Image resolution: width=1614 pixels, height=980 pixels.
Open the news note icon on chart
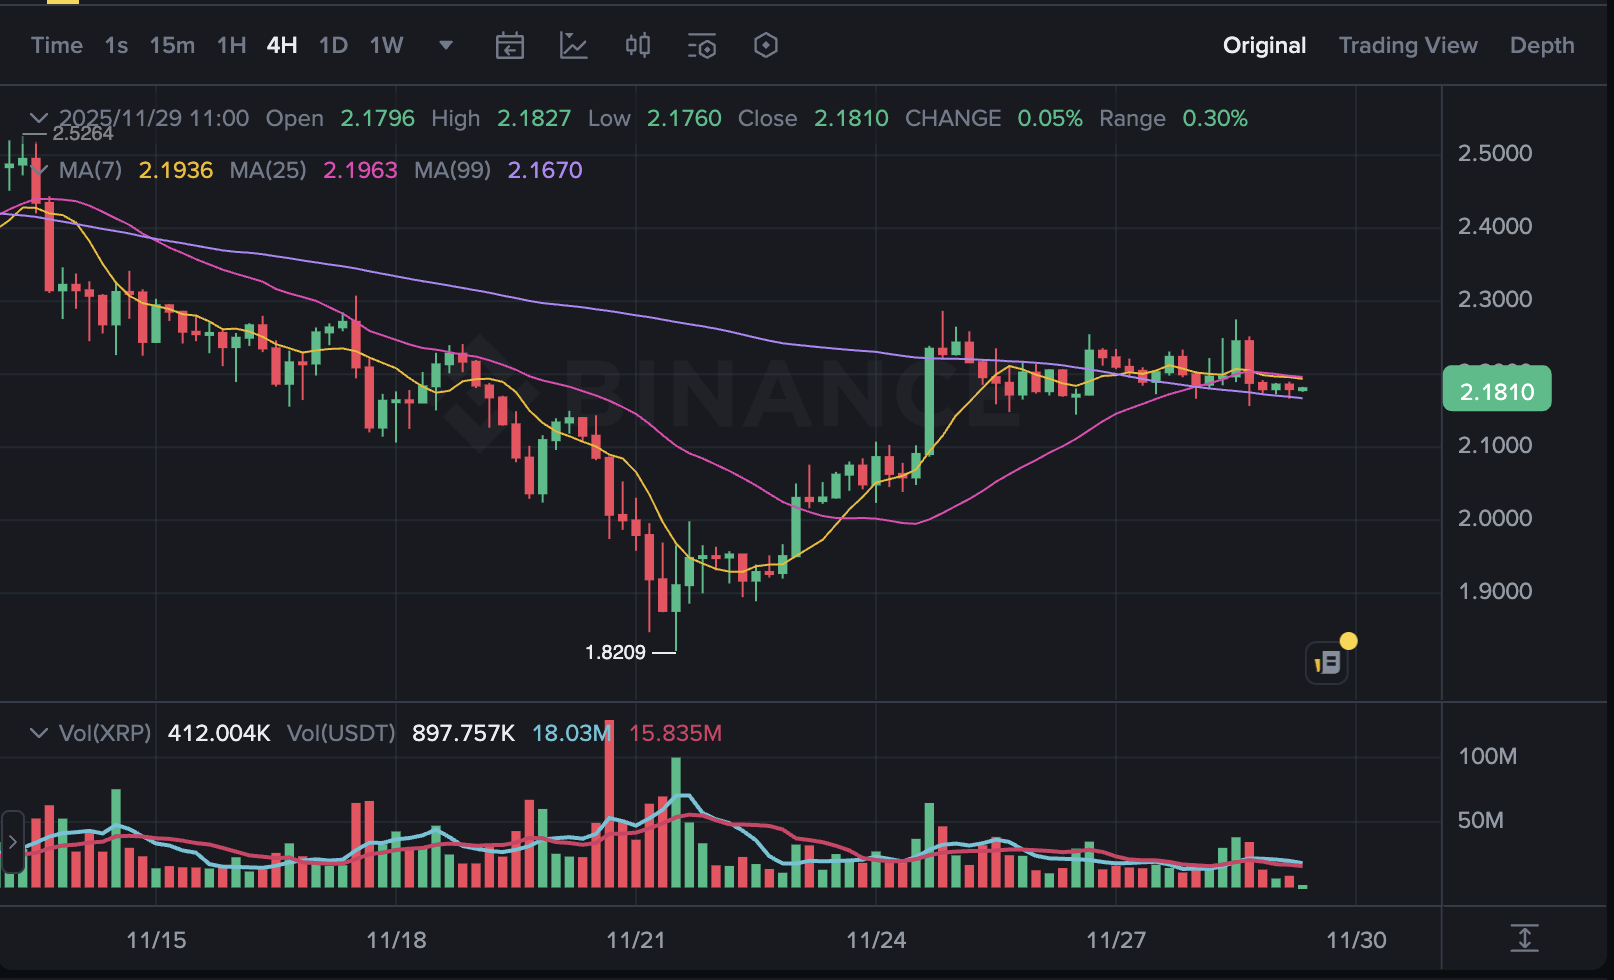(x=1327, y=662)
